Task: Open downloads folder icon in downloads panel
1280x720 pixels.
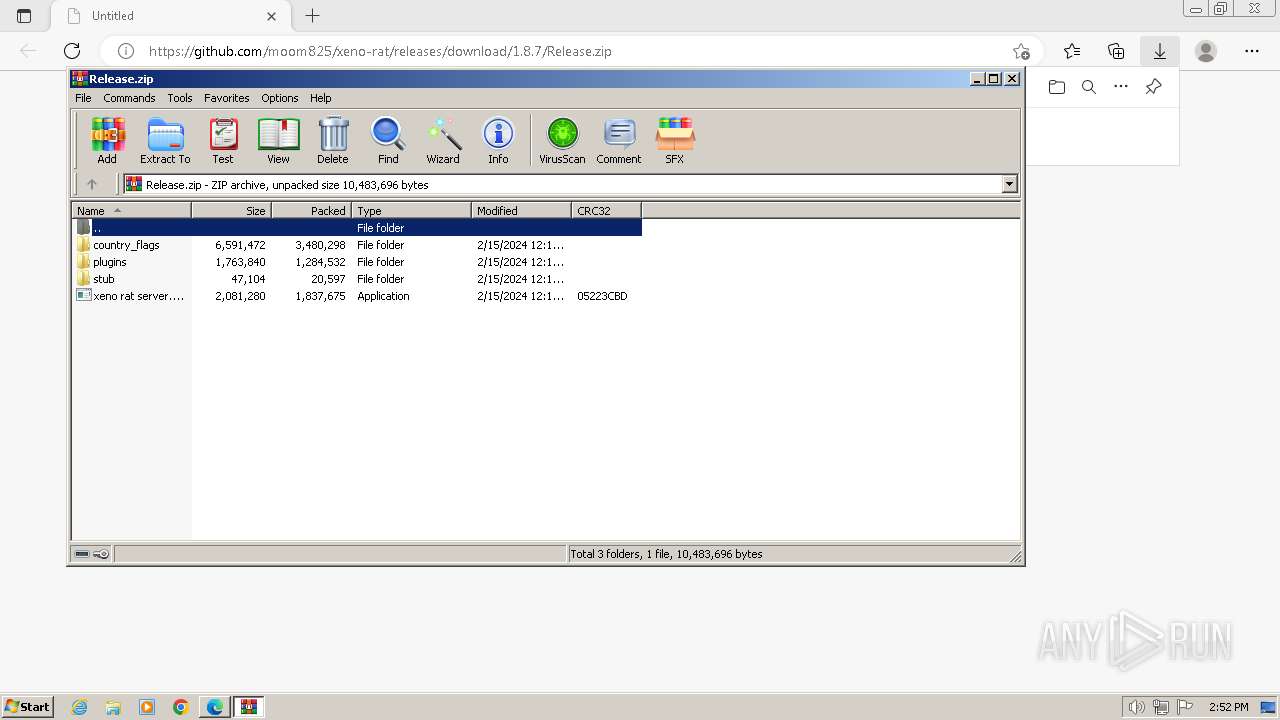Action: [1057, 87]
